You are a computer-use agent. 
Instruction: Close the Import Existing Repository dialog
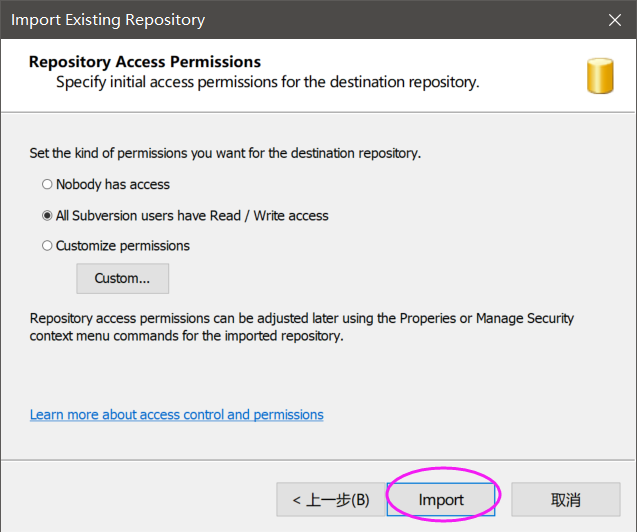pyautogui.click(x=615, y=19)
